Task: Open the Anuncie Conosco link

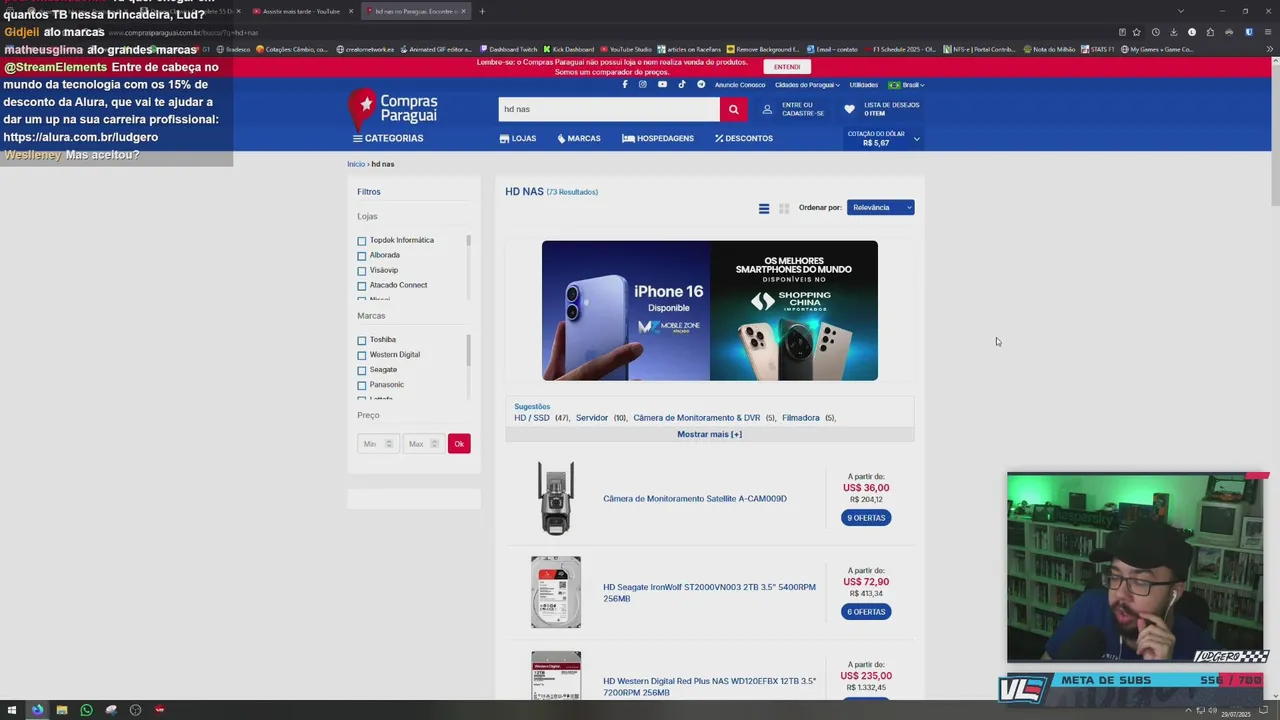Action: (x=740, y=85)
